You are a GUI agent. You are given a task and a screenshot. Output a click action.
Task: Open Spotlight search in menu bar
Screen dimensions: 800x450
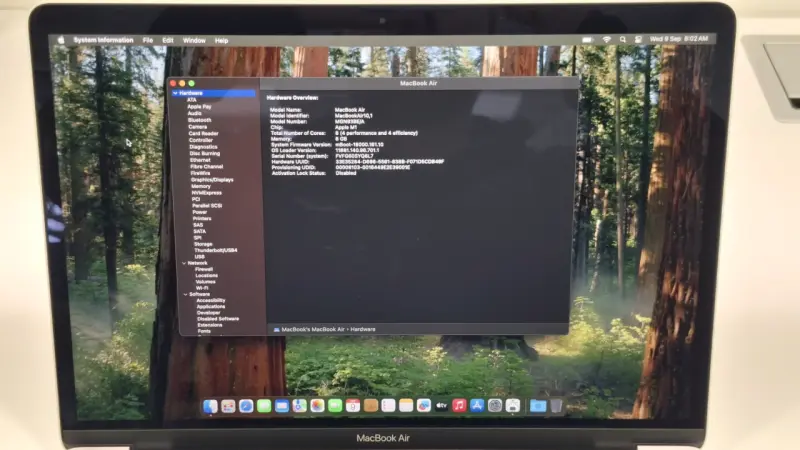[622, 39]
